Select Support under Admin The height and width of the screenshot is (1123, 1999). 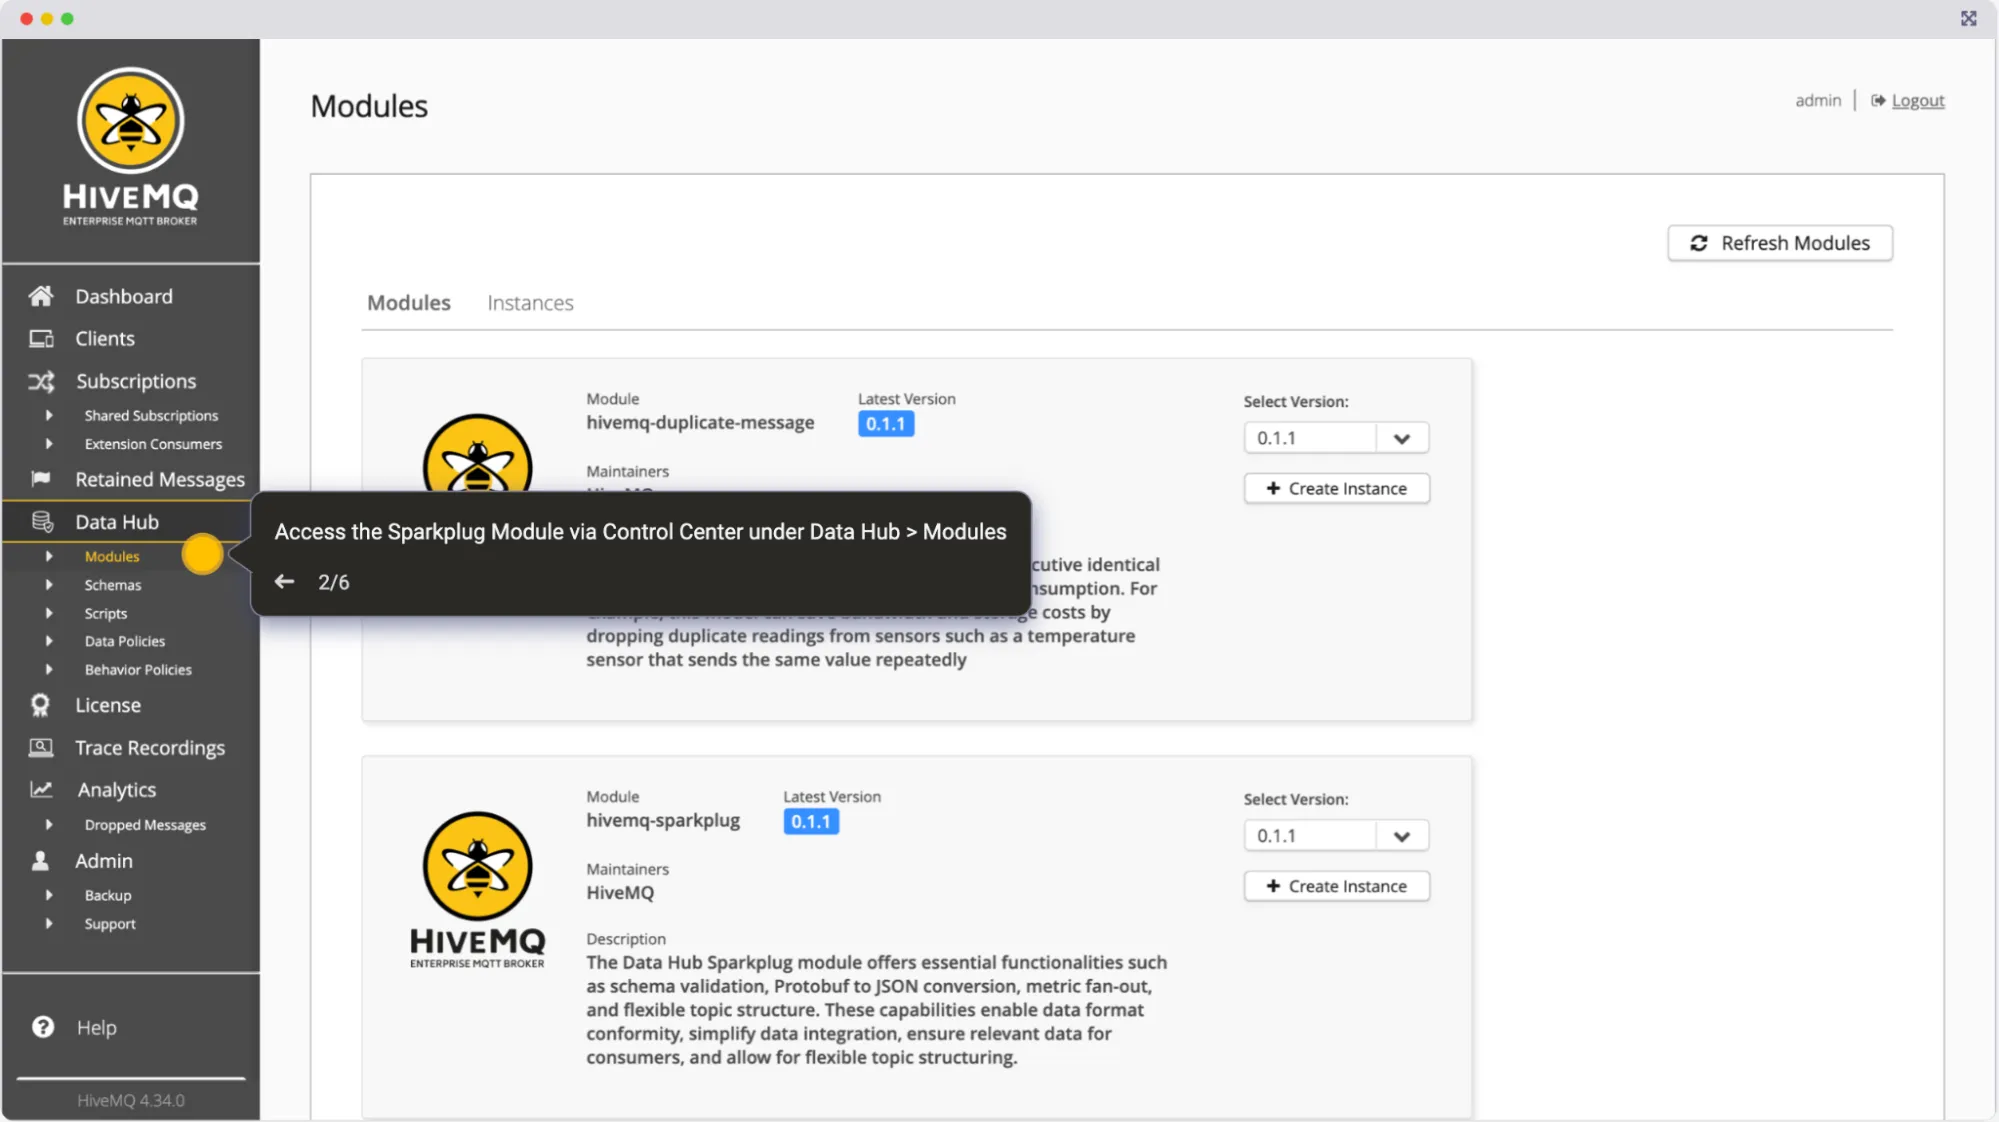point(110,924)
